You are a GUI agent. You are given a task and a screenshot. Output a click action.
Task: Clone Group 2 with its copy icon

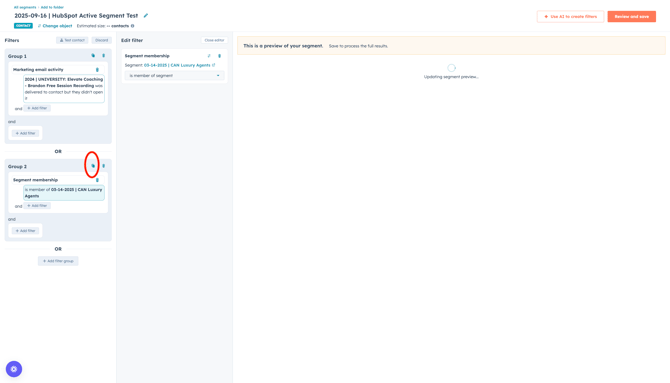click(93, 166)
